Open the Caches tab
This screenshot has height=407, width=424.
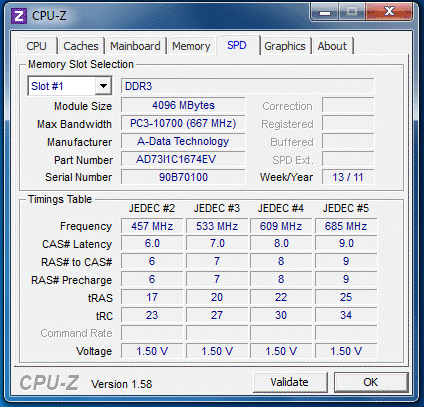coord(81,46)
